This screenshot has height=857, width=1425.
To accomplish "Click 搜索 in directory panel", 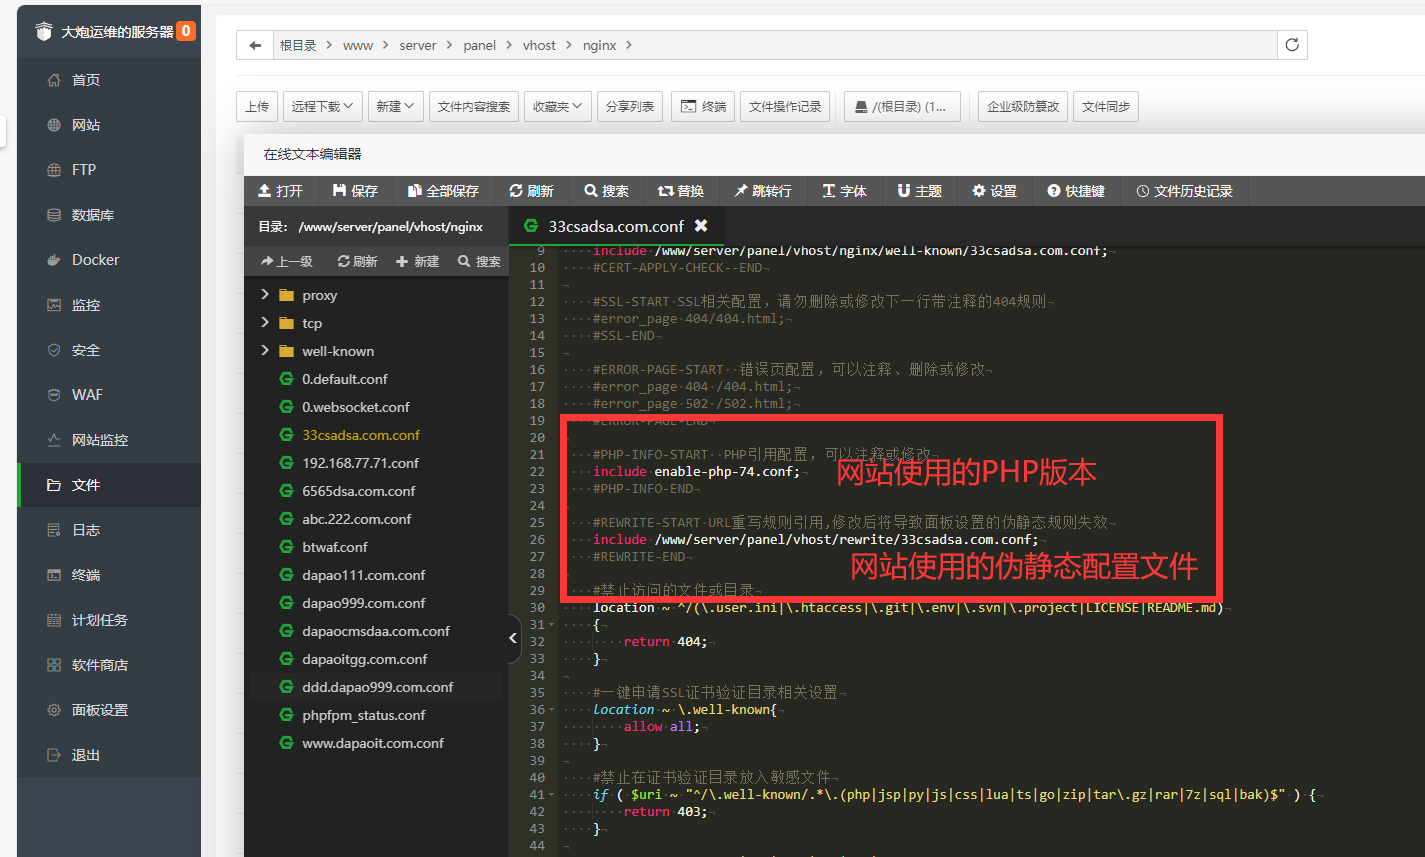I will pyautogui.click(x=479, y=261).
